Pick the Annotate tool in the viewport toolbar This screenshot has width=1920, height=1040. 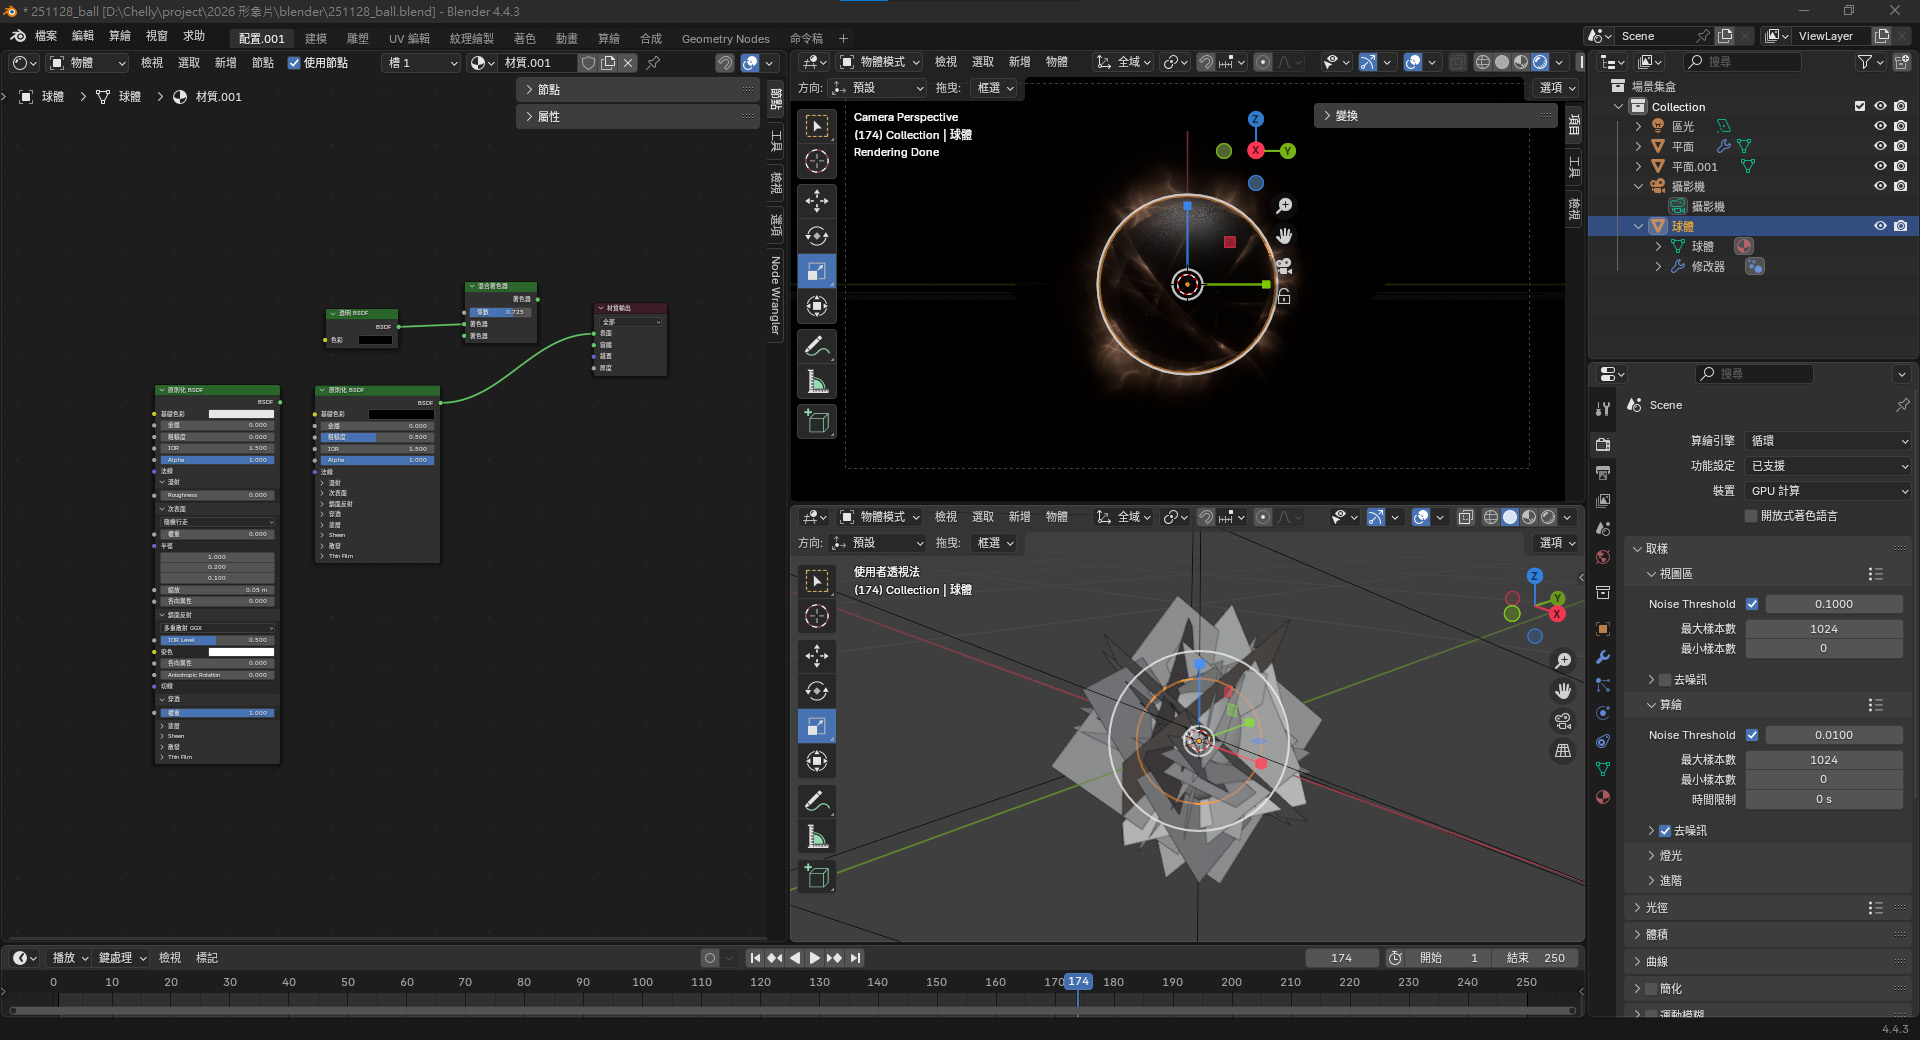(x=817, y=346)
